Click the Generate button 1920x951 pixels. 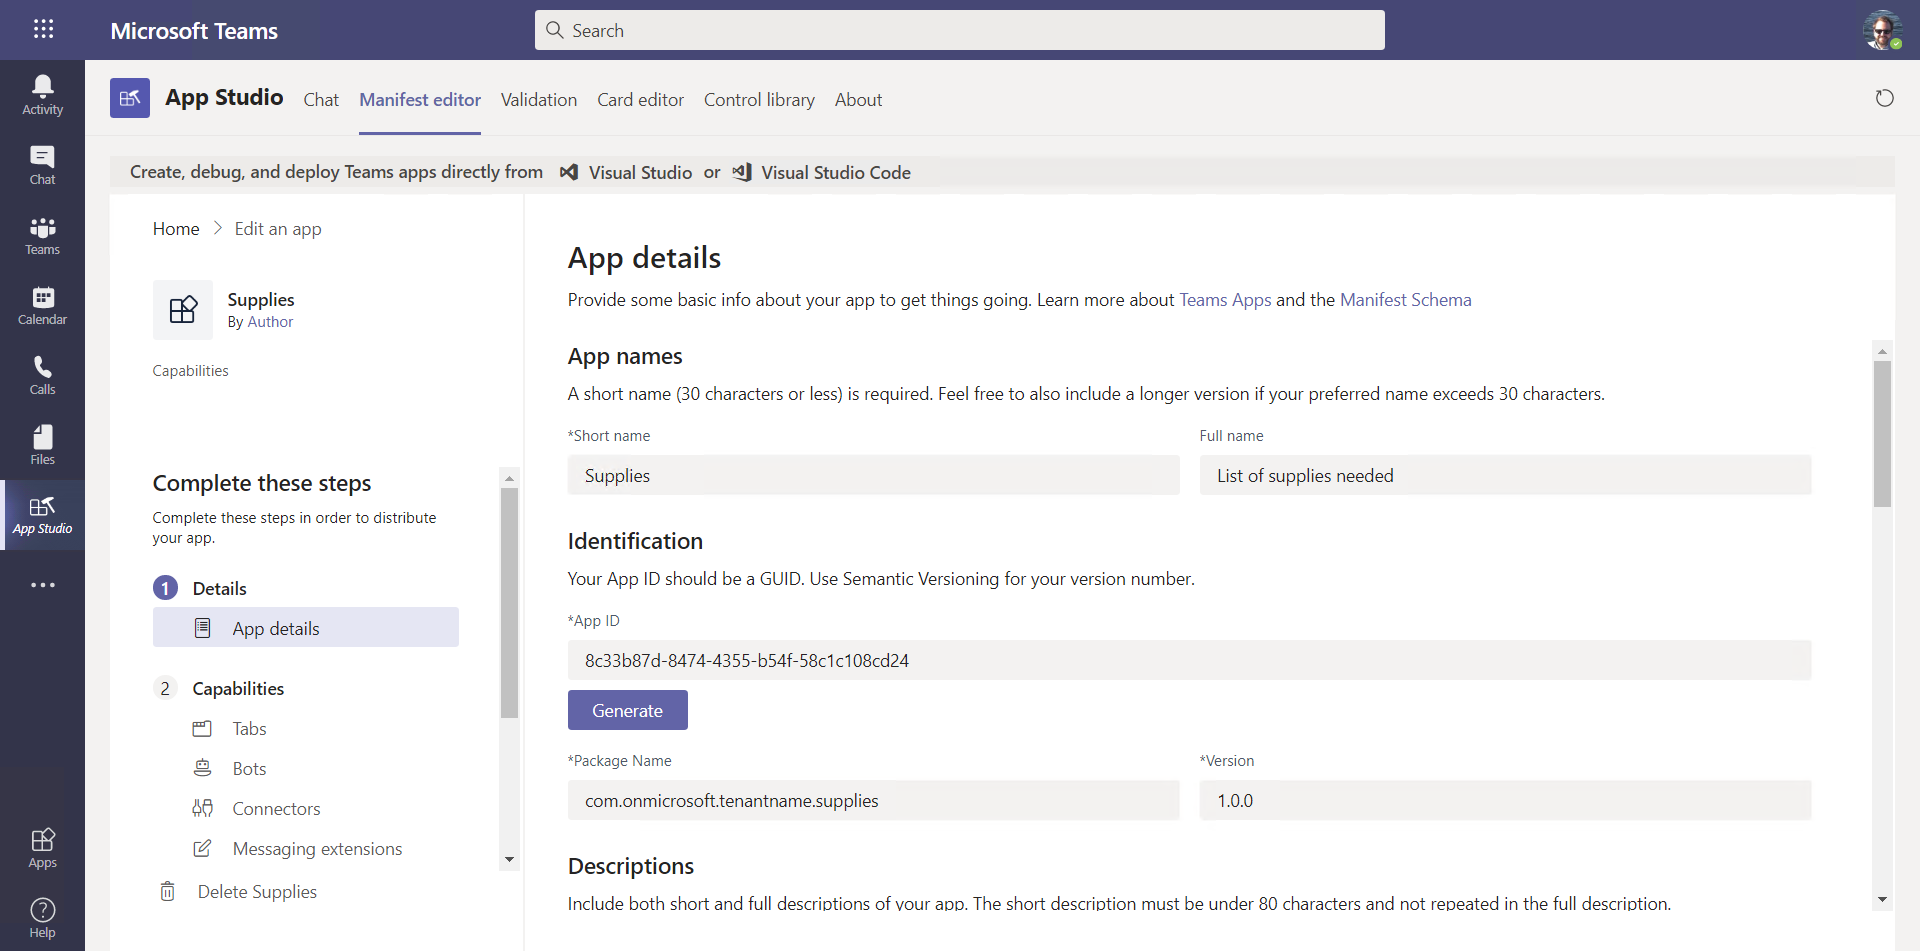(x=628, y=710)
